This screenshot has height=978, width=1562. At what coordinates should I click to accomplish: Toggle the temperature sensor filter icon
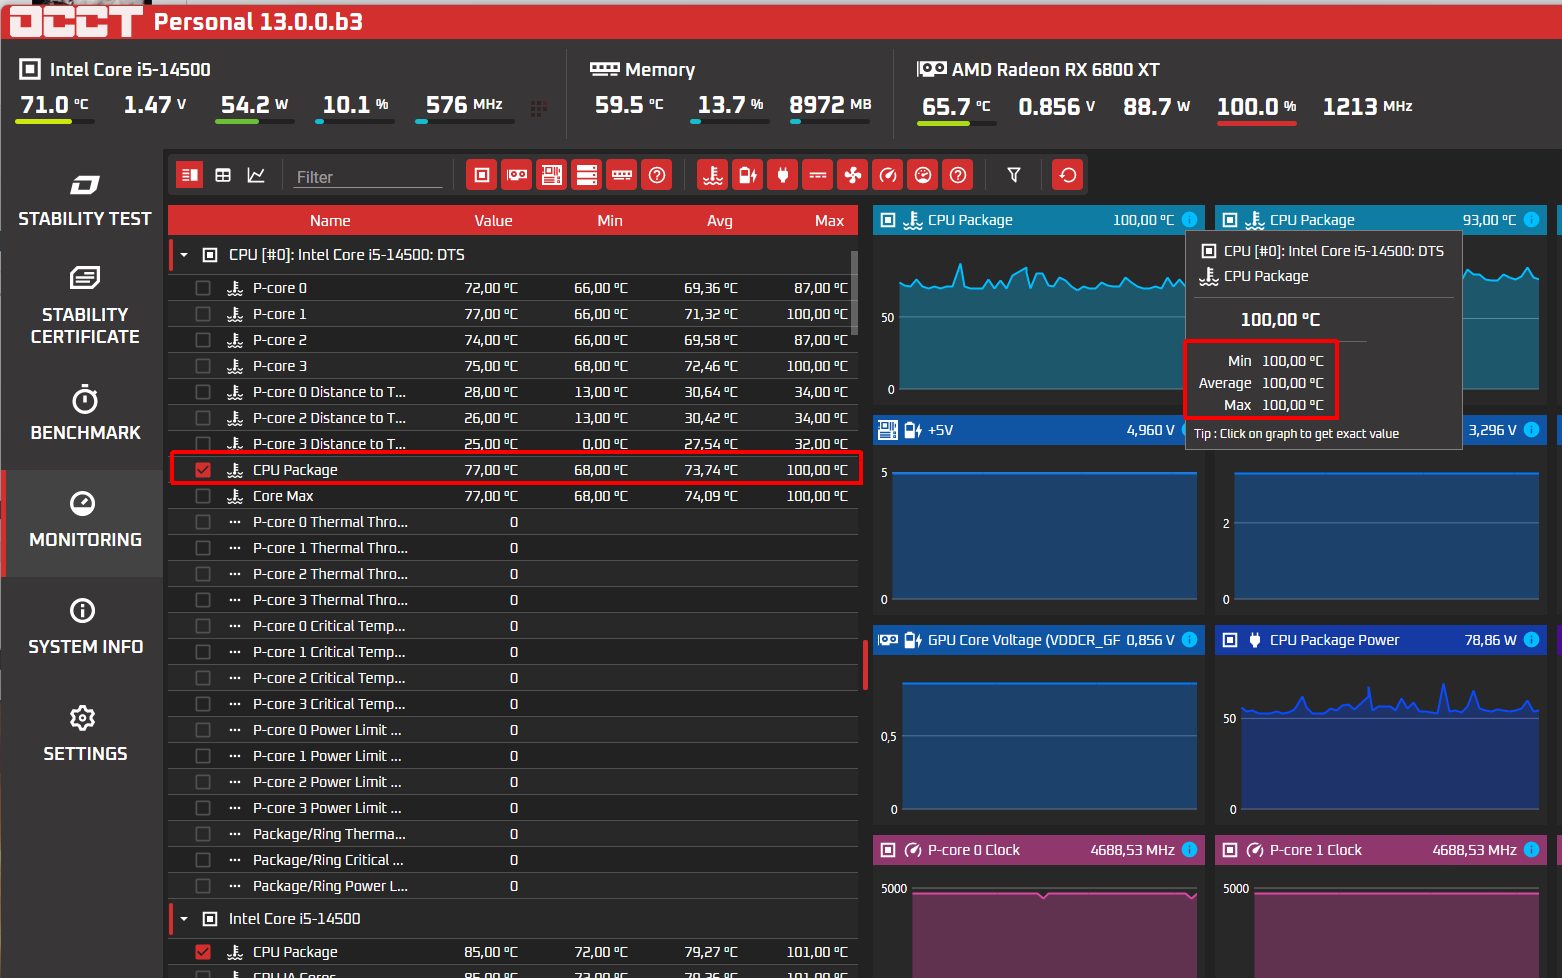[713, 175]
